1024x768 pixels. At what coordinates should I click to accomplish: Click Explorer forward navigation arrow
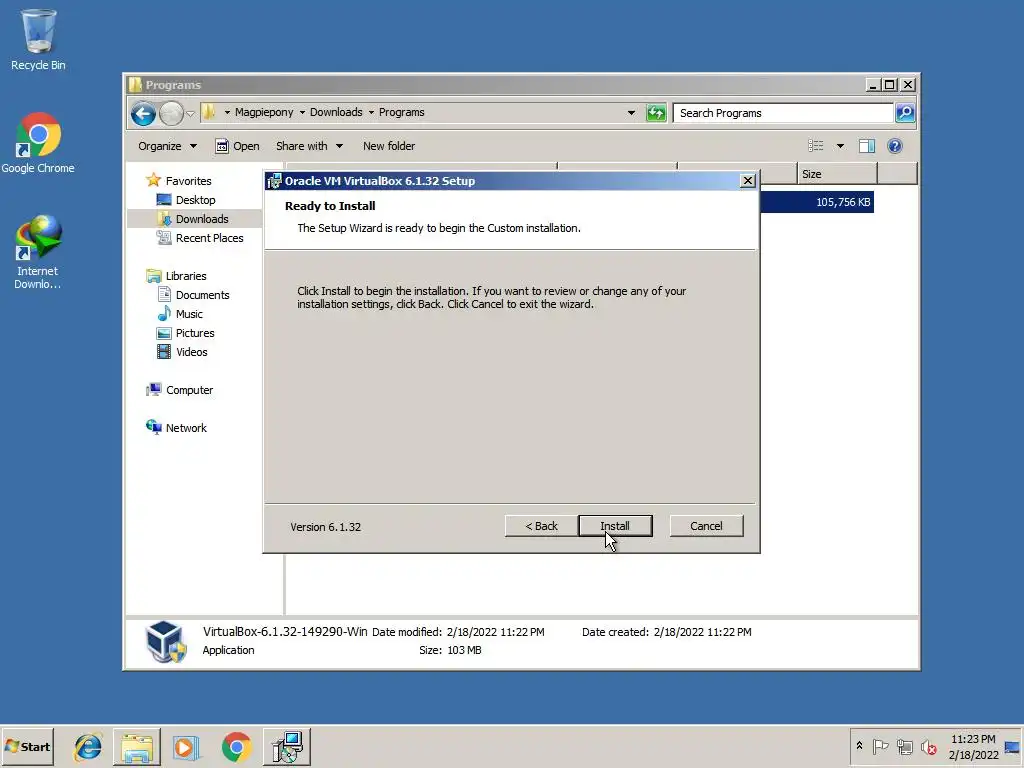(171, 114)
